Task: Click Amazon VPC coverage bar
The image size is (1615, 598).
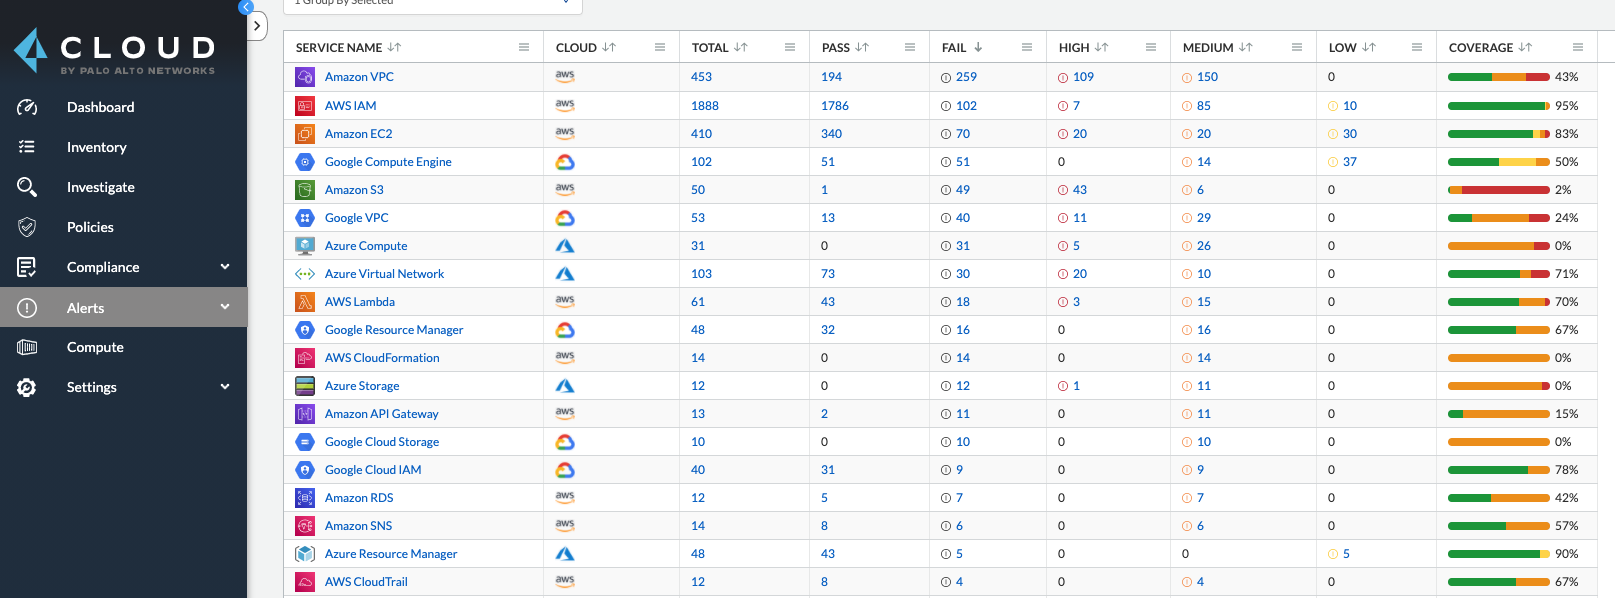Action: coord(1498,77)
